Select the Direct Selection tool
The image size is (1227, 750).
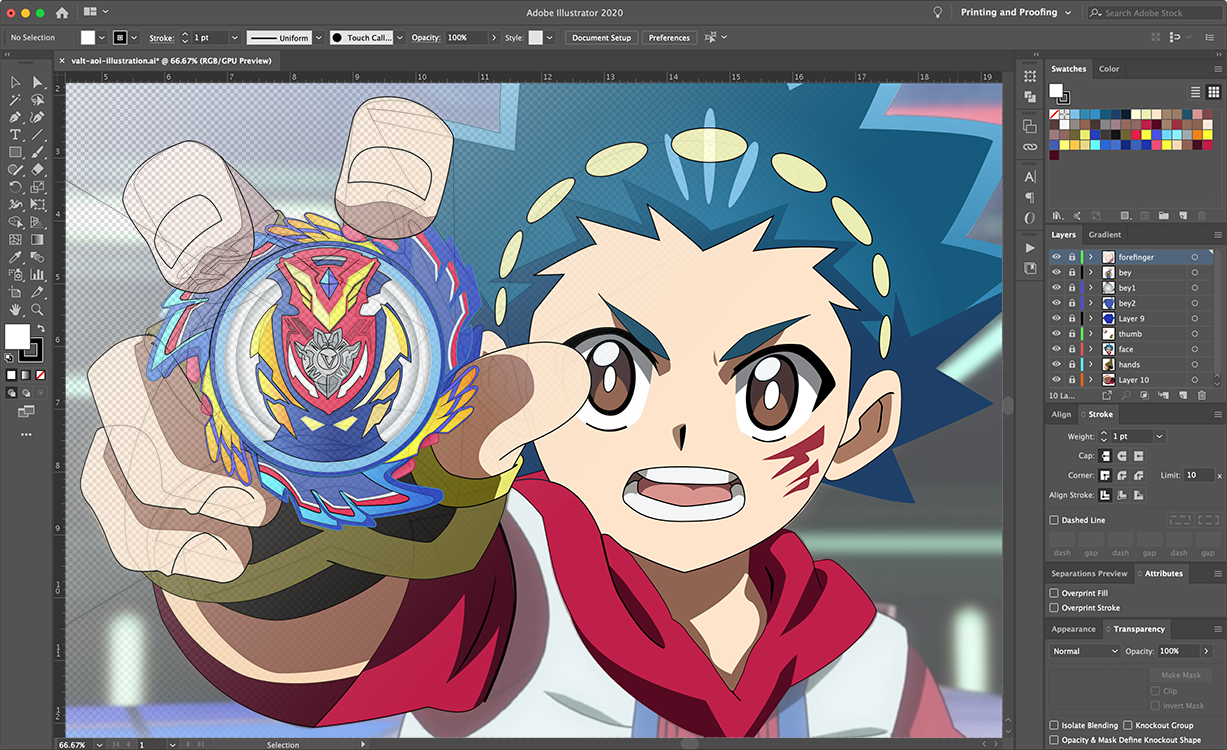[37, 83]
